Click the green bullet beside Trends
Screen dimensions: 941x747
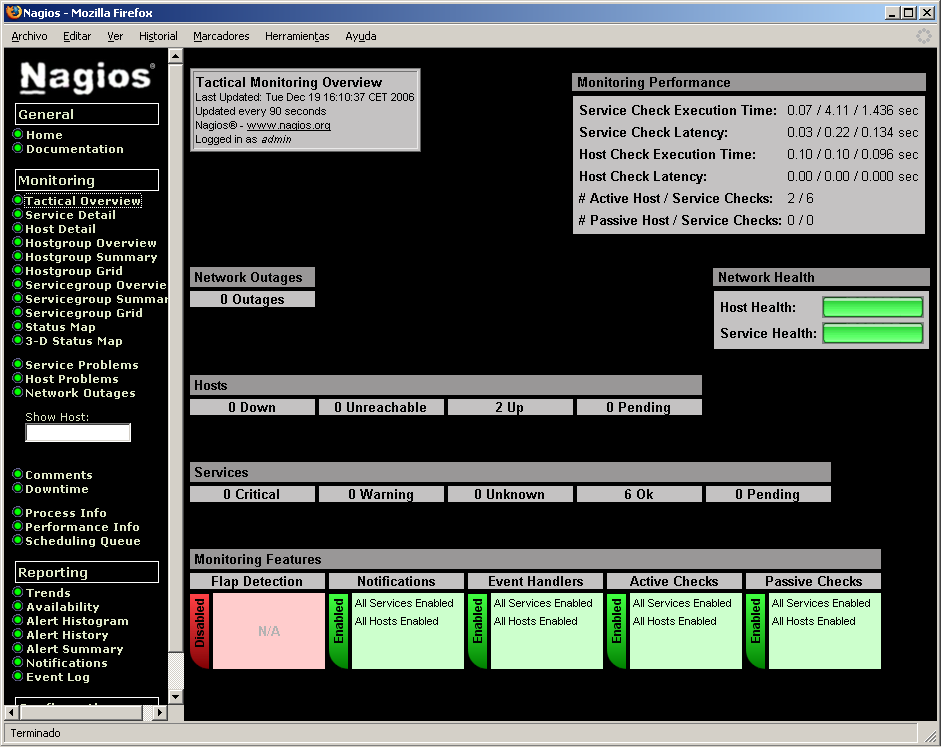tap(18, 592)
